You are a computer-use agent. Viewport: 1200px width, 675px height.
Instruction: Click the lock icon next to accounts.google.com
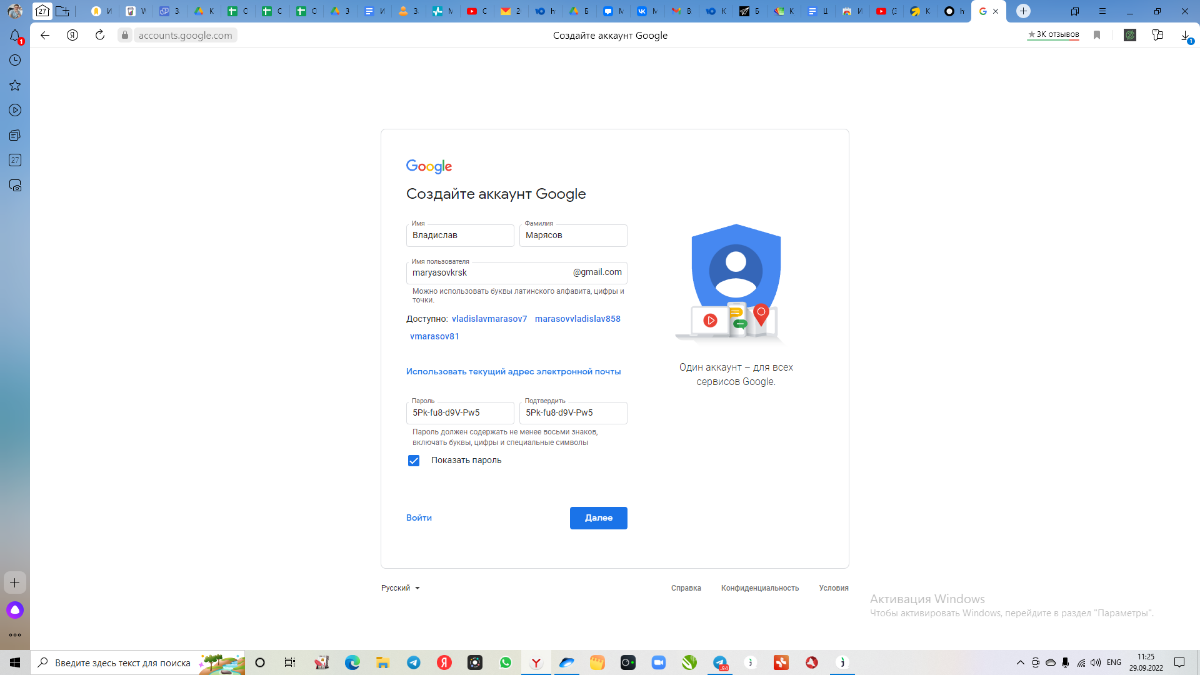124,35
